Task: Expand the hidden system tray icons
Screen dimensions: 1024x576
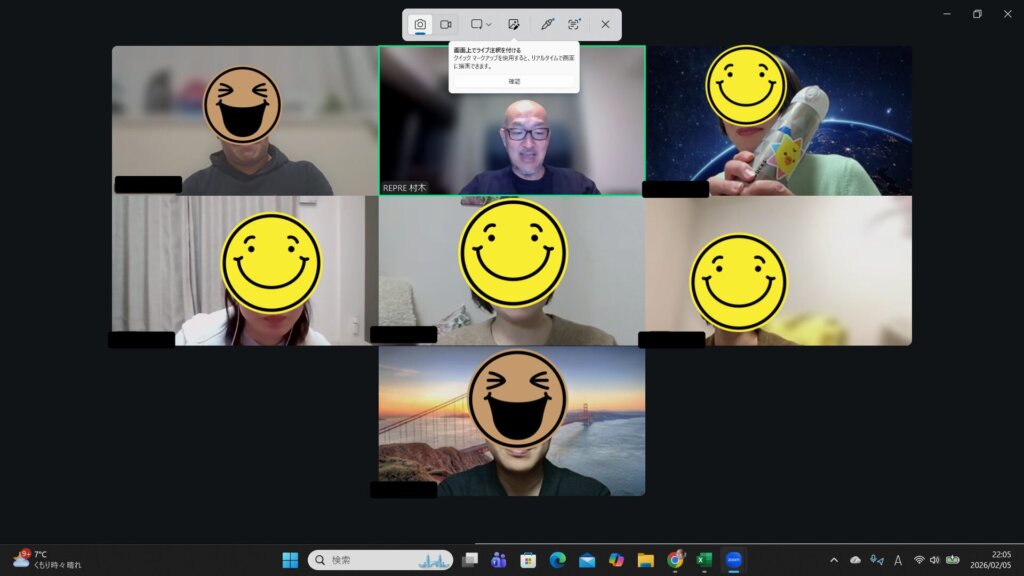Action: pyautogui.click(x=834, y=560)
